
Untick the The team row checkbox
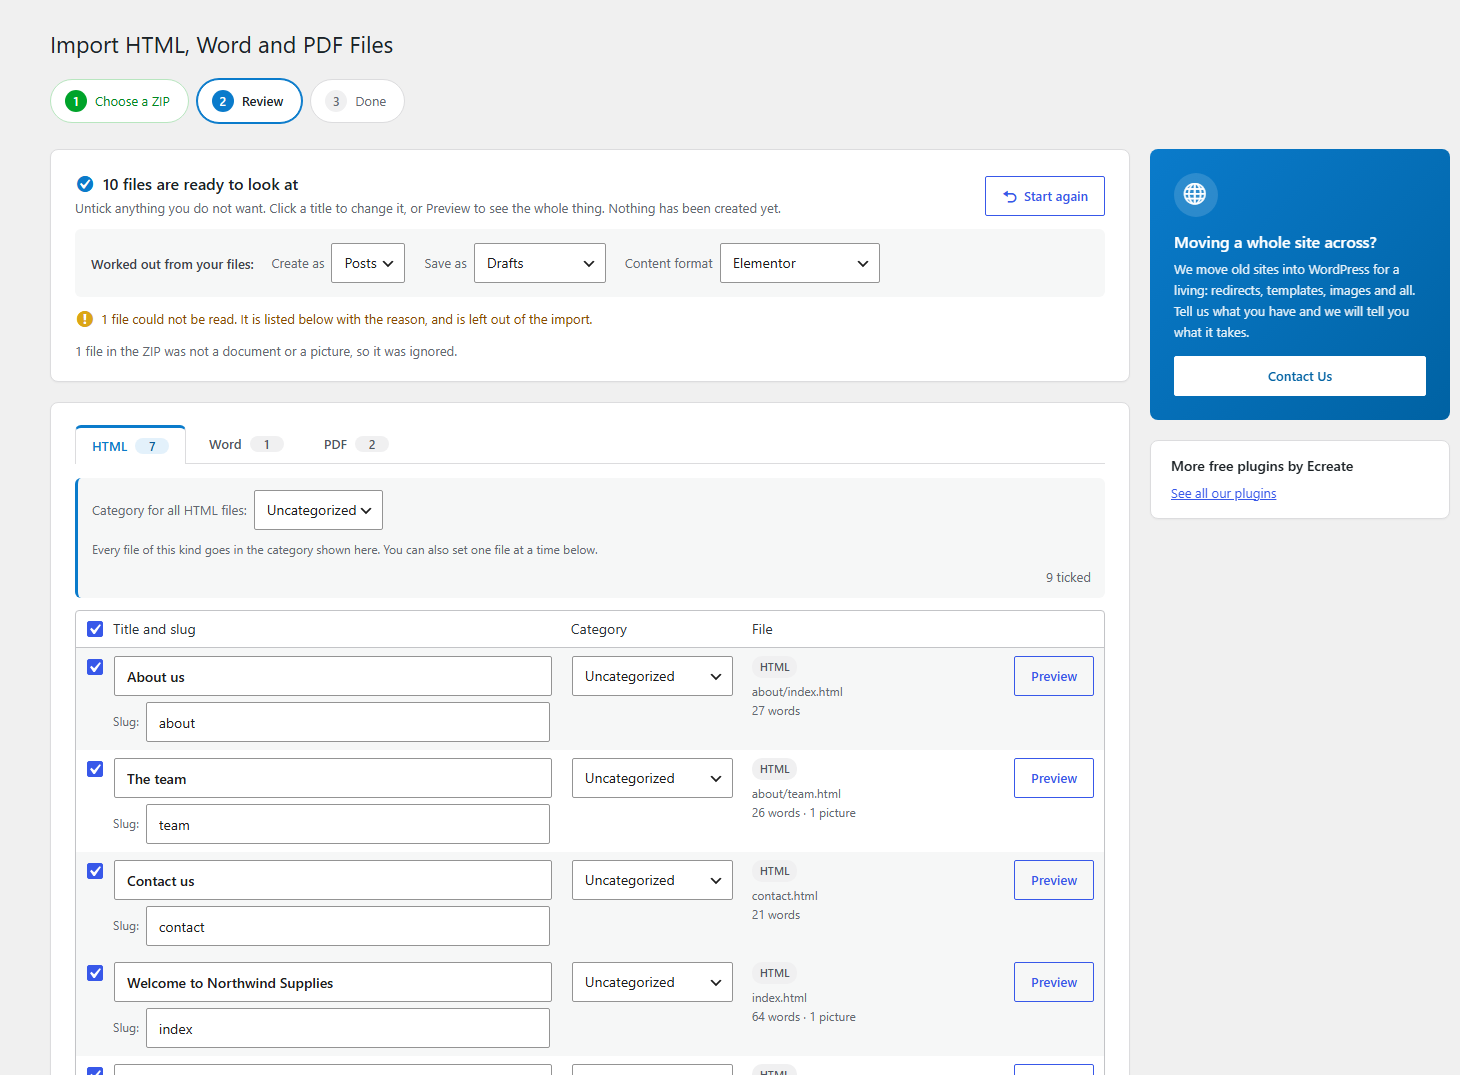pyautogui.click(x=95, y=769)
